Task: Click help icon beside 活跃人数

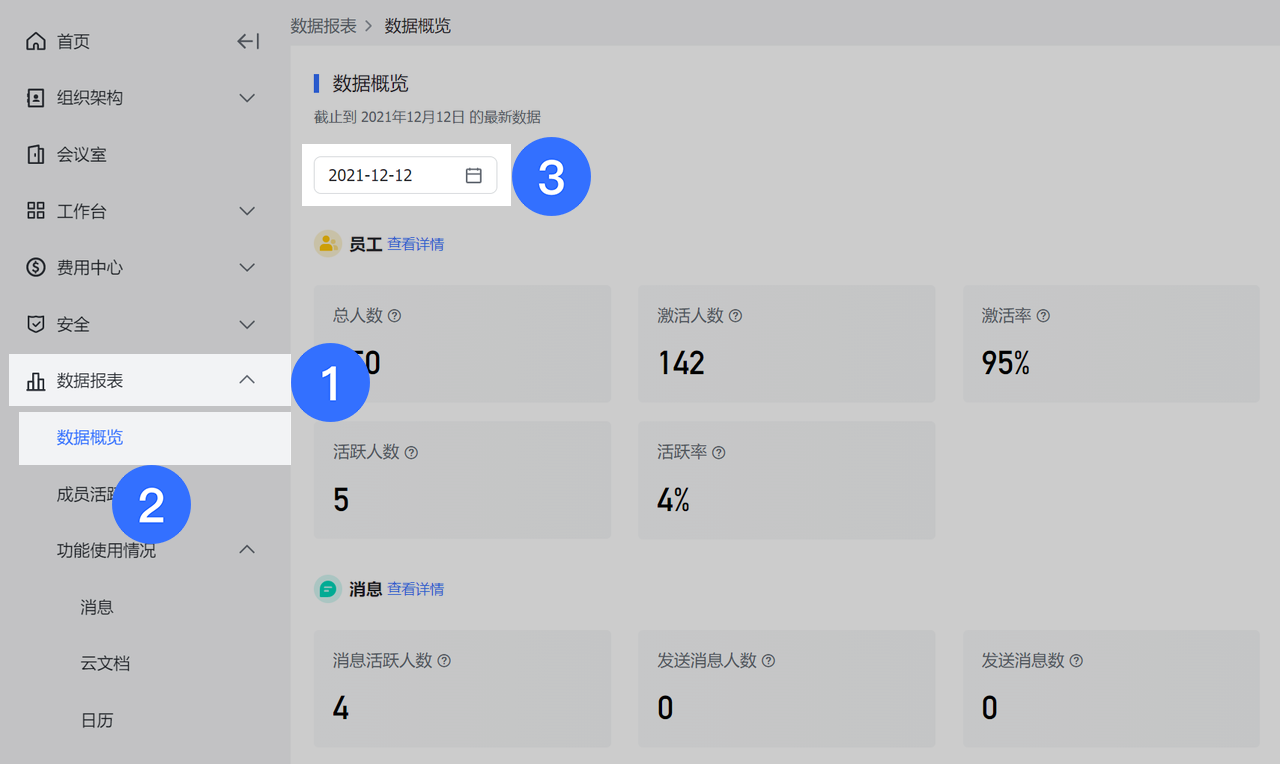Action: (411, 453)
